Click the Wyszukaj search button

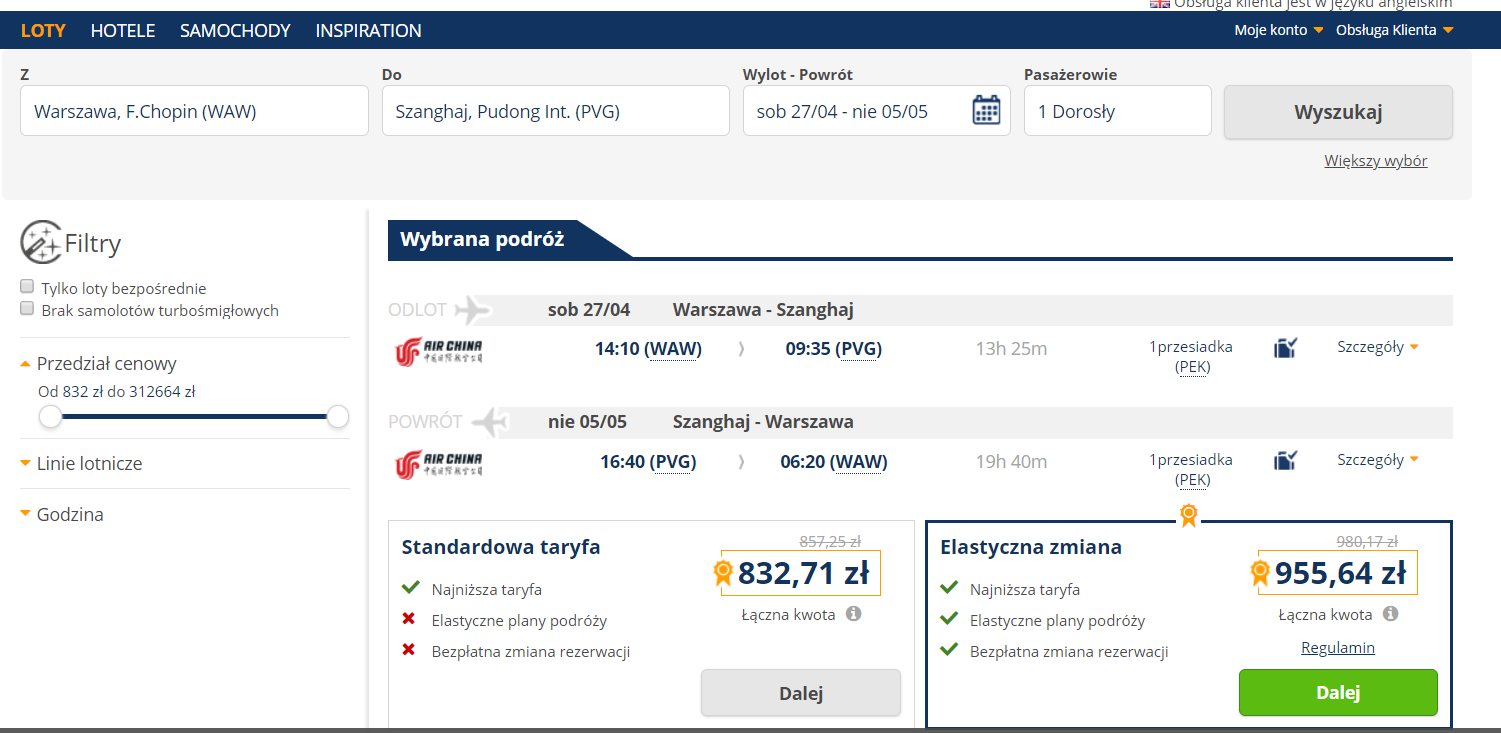(1338, 112)
